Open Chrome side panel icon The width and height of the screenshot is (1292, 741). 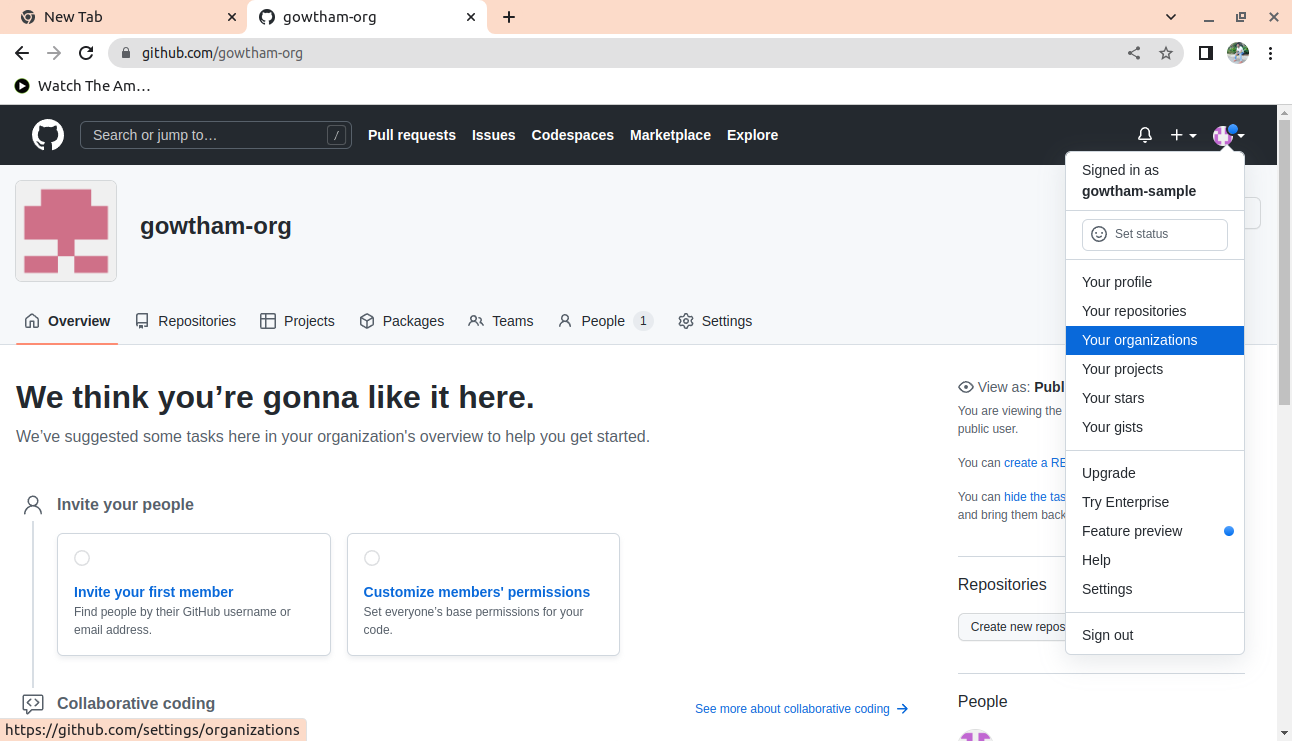1206,53
